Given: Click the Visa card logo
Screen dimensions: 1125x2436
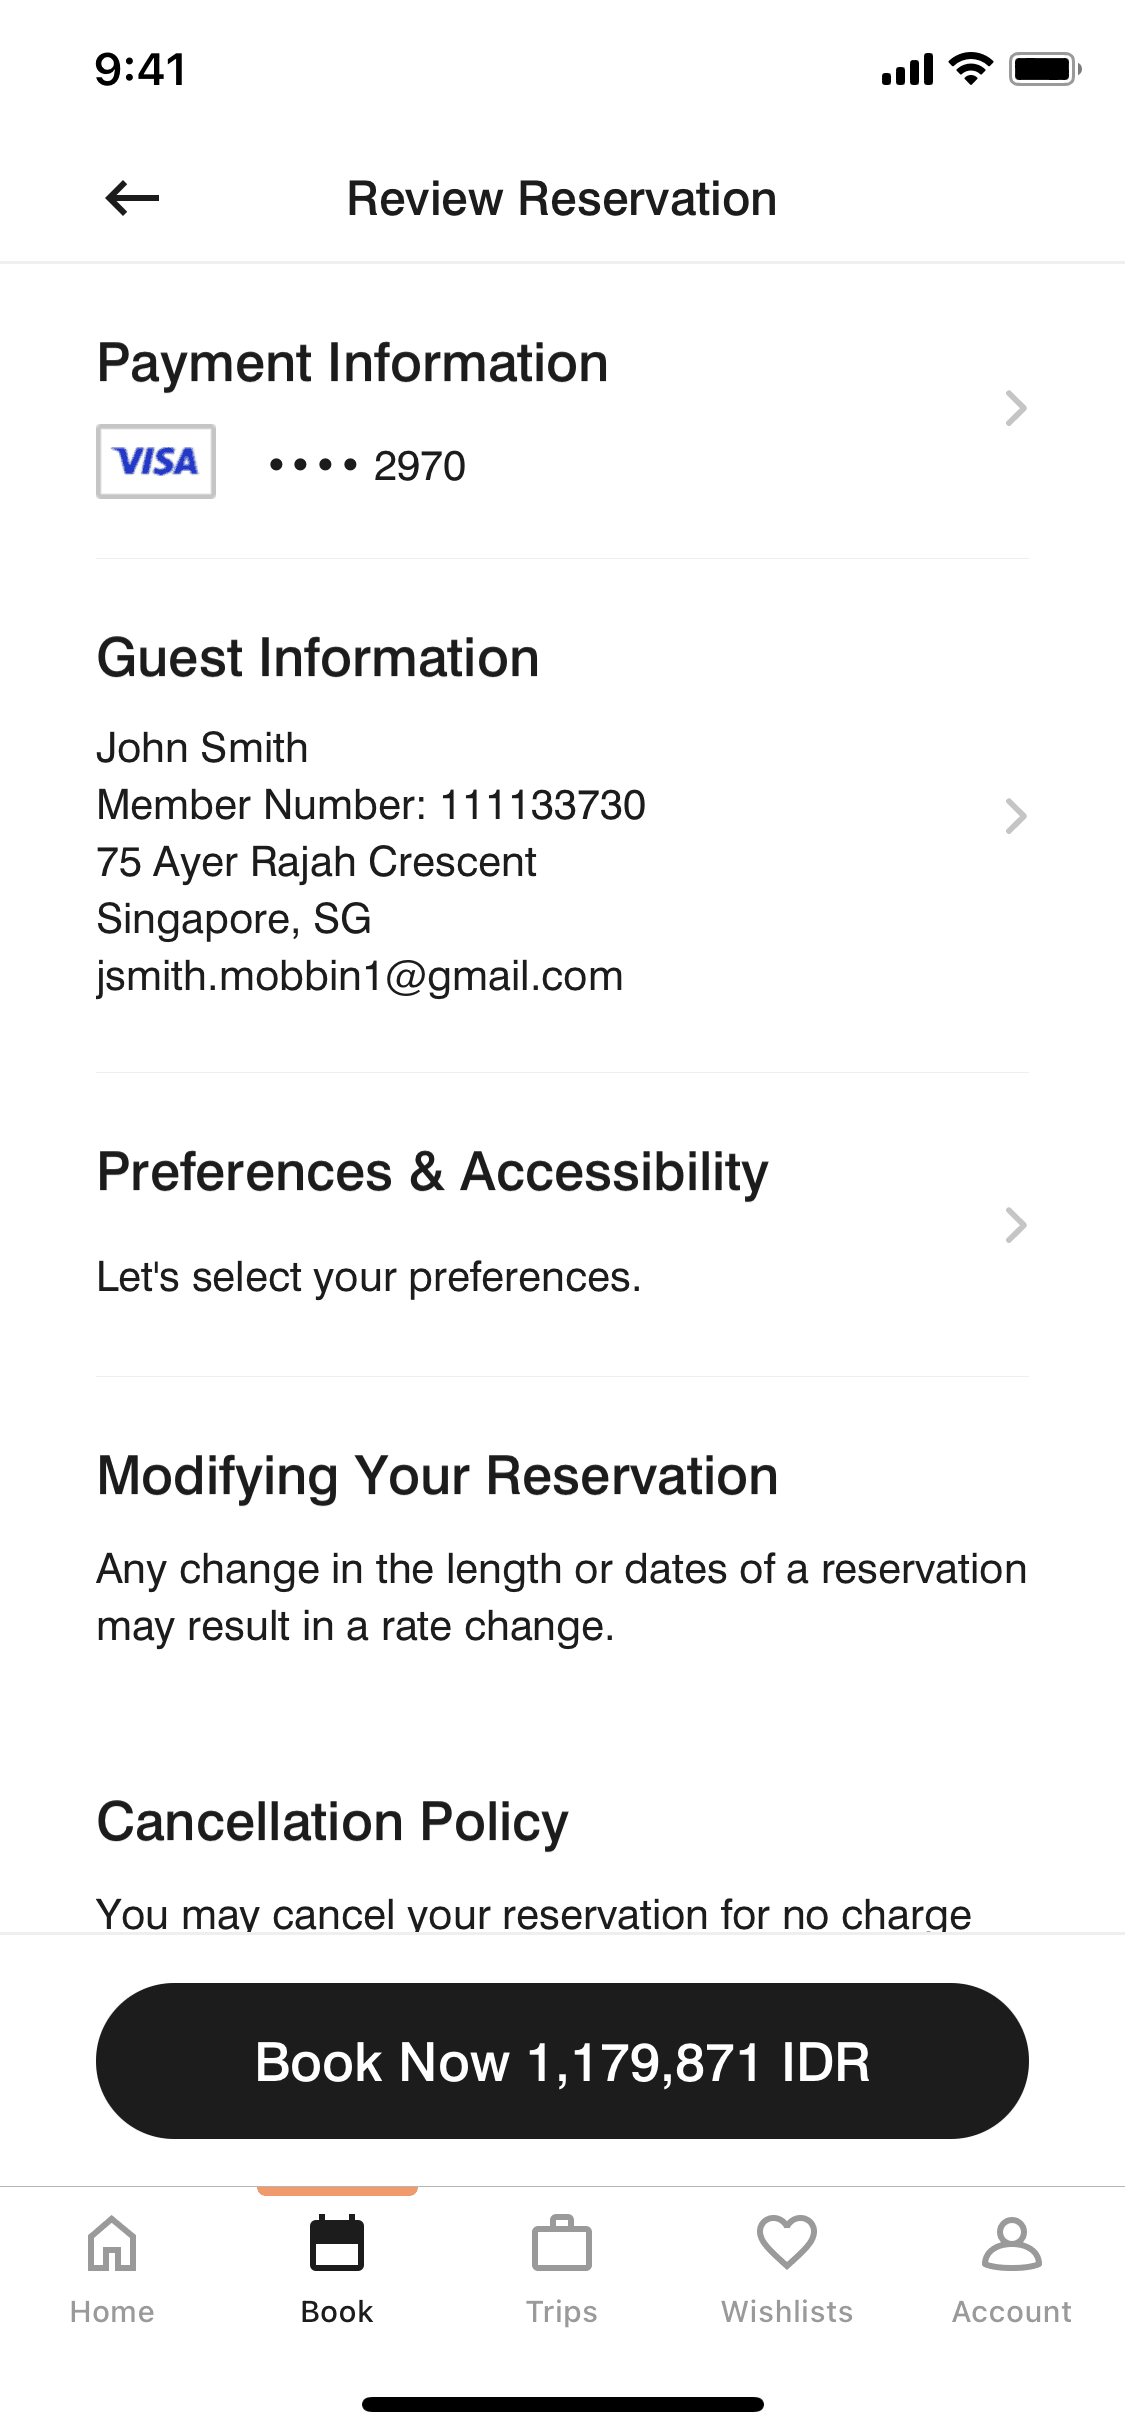Looking at the screenshot, I should click(x=156, y=462).
